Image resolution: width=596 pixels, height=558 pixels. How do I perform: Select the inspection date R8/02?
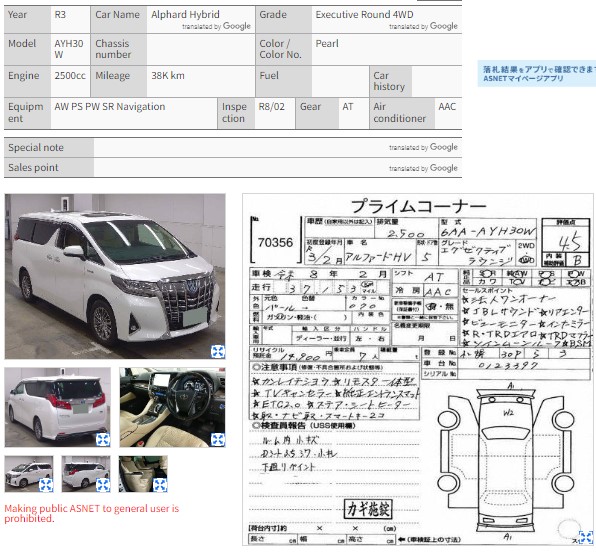(271, 107)
